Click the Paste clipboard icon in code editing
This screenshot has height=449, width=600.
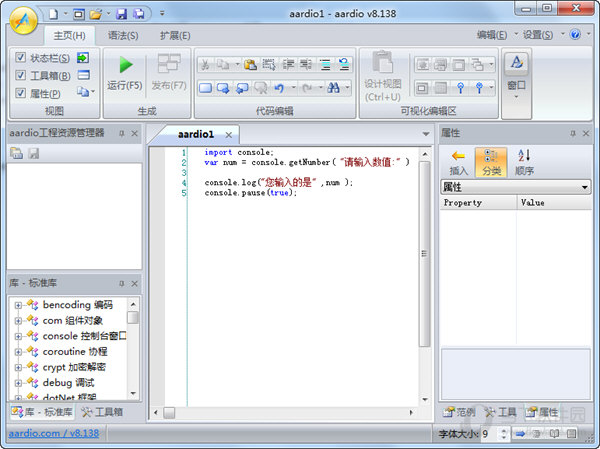point(250,65)
